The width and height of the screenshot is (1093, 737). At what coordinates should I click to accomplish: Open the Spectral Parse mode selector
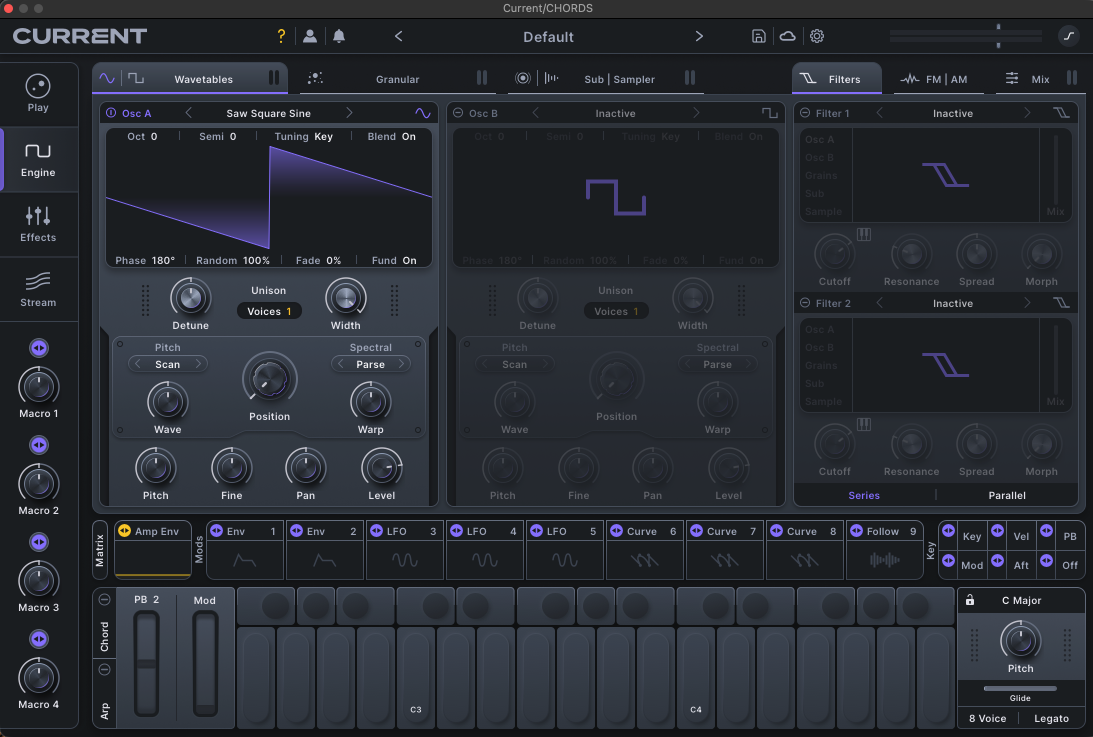(x=370, y=364)
